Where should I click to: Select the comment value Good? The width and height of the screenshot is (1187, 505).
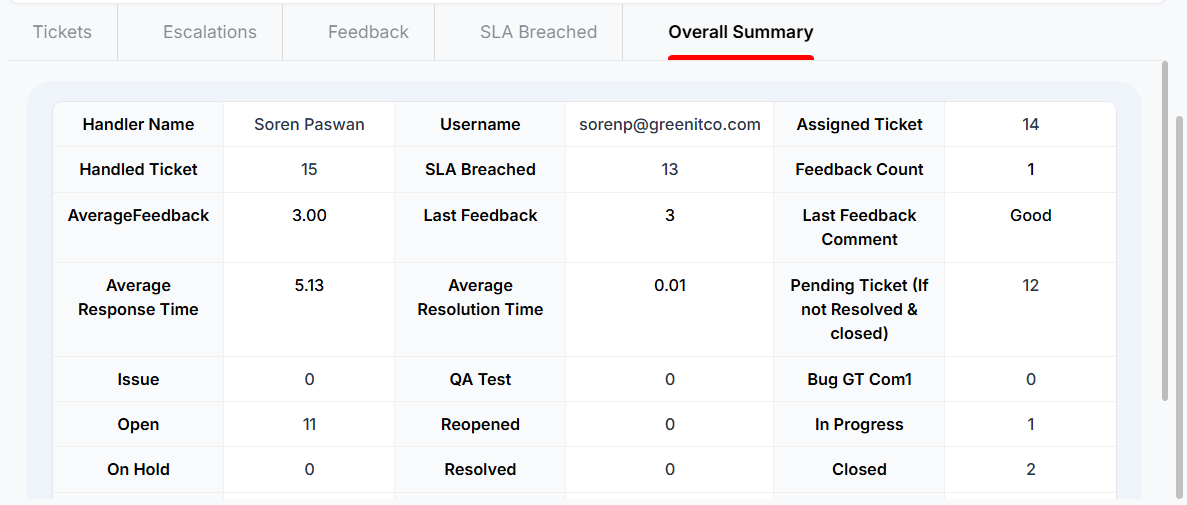pos(1030,216)
